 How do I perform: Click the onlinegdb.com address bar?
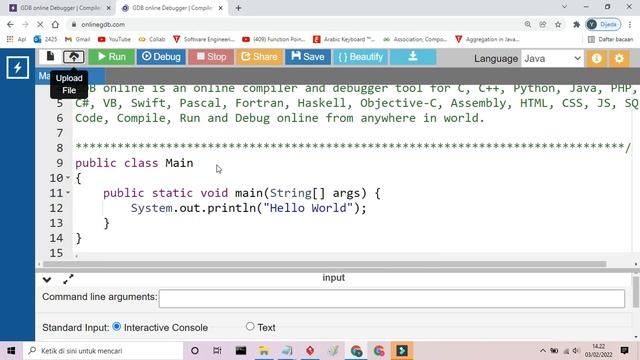pyautogui.click(x=294, y=24)
